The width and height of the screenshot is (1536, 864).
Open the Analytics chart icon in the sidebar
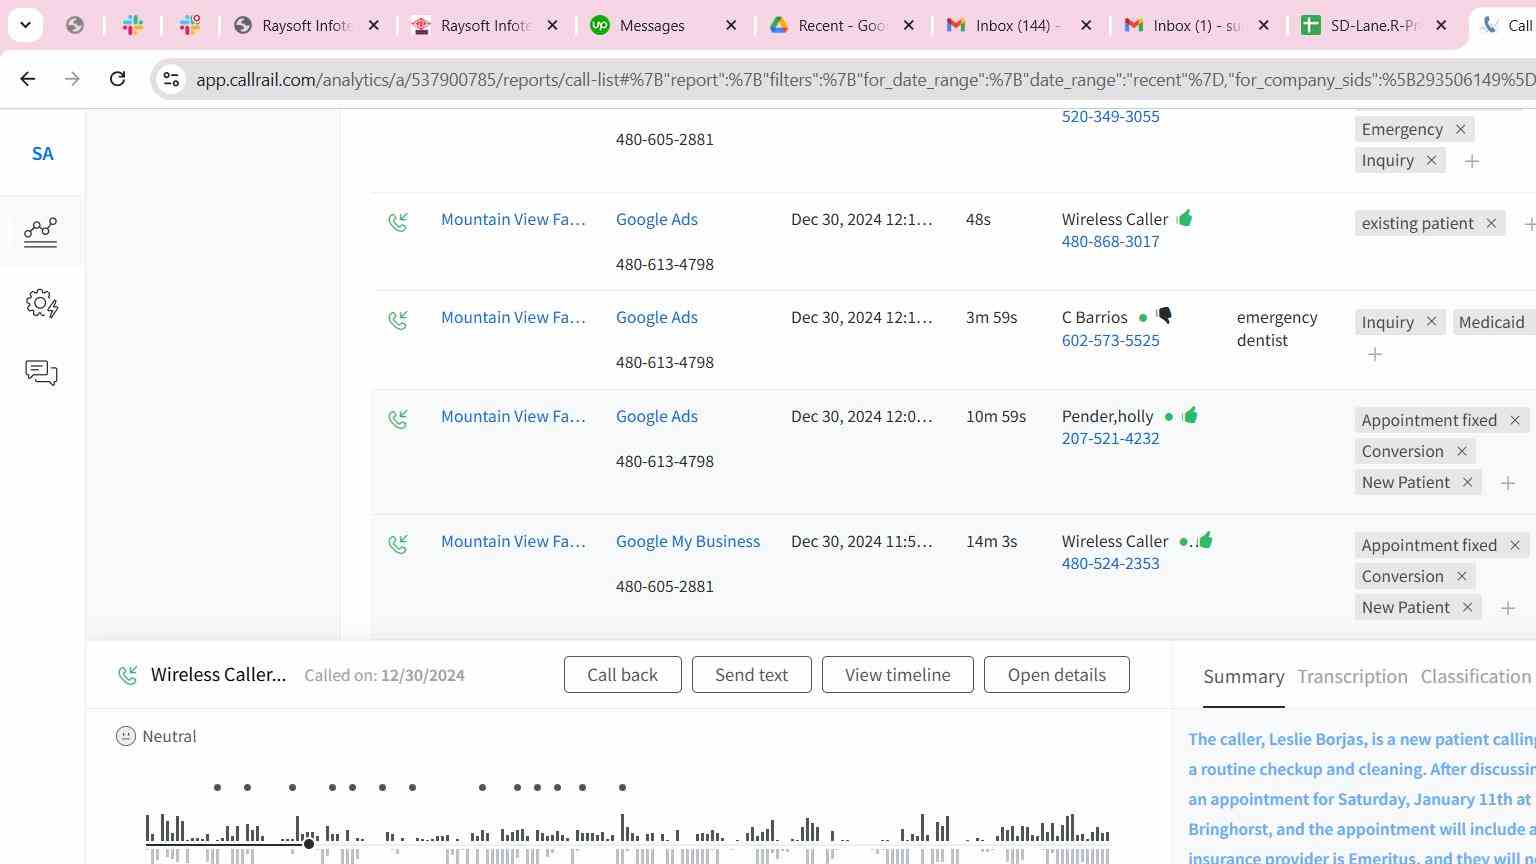tap(41, 232)
